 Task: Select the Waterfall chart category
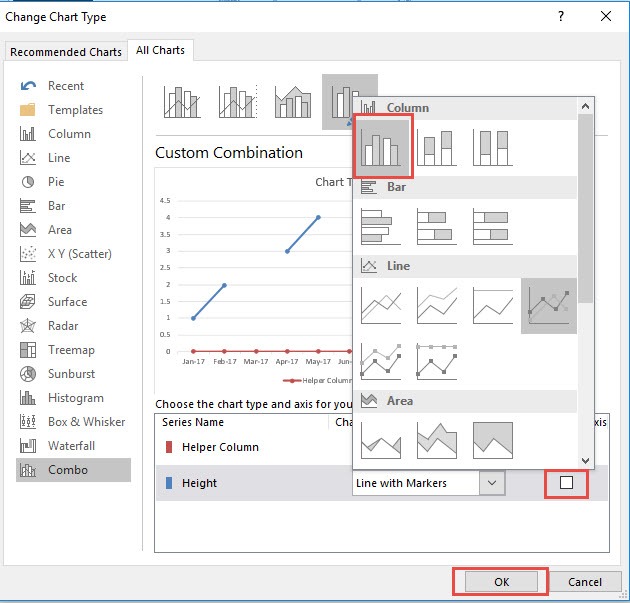(x=73, y=446)
